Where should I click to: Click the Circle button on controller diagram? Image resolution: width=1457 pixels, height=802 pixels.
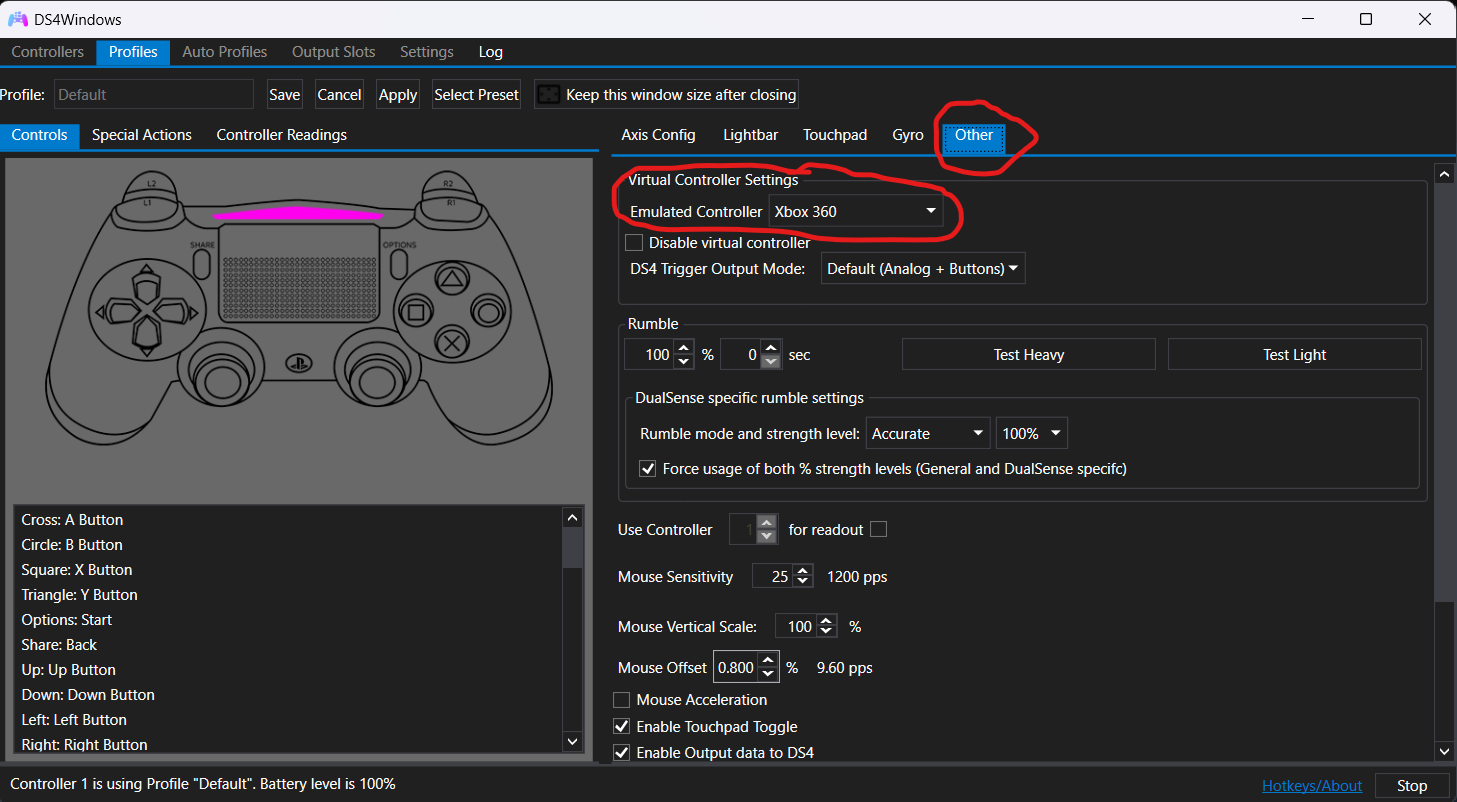click(x=488, y=313)
